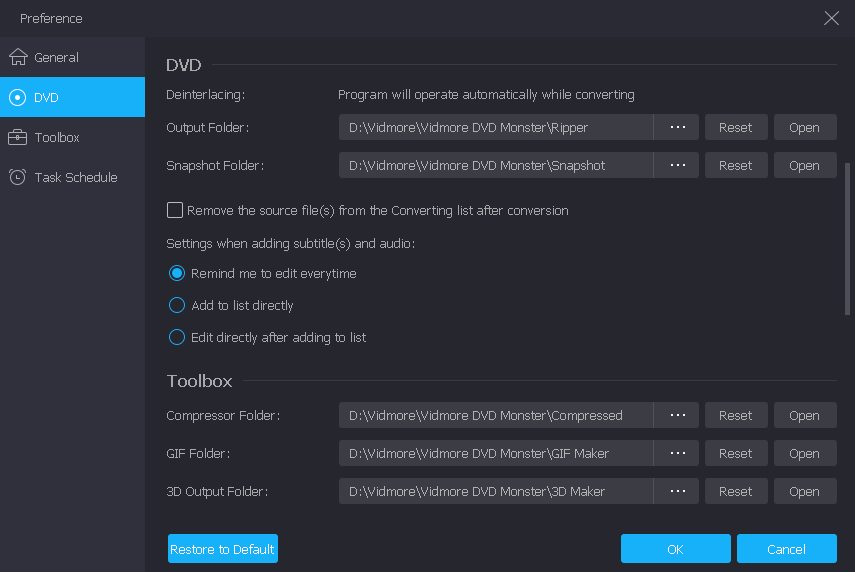Screen dimensions: 855x572
Task: Click the Task Schedule clock icon
Action: point(17,177)
